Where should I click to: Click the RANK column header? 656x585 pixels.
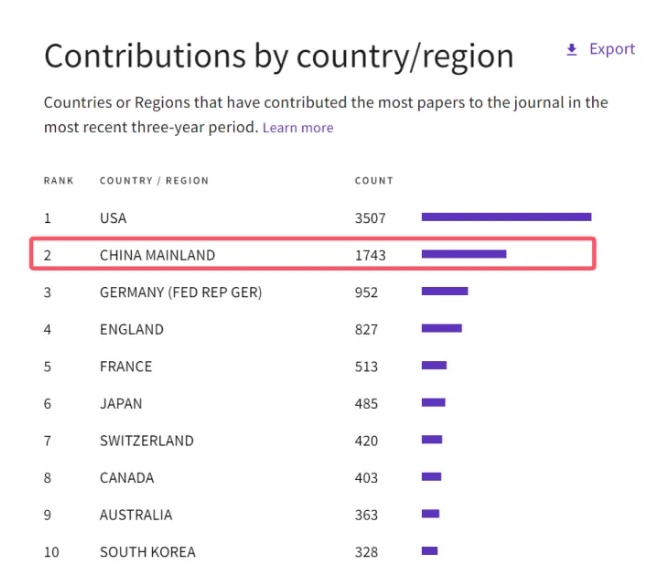tap(59, 181)
